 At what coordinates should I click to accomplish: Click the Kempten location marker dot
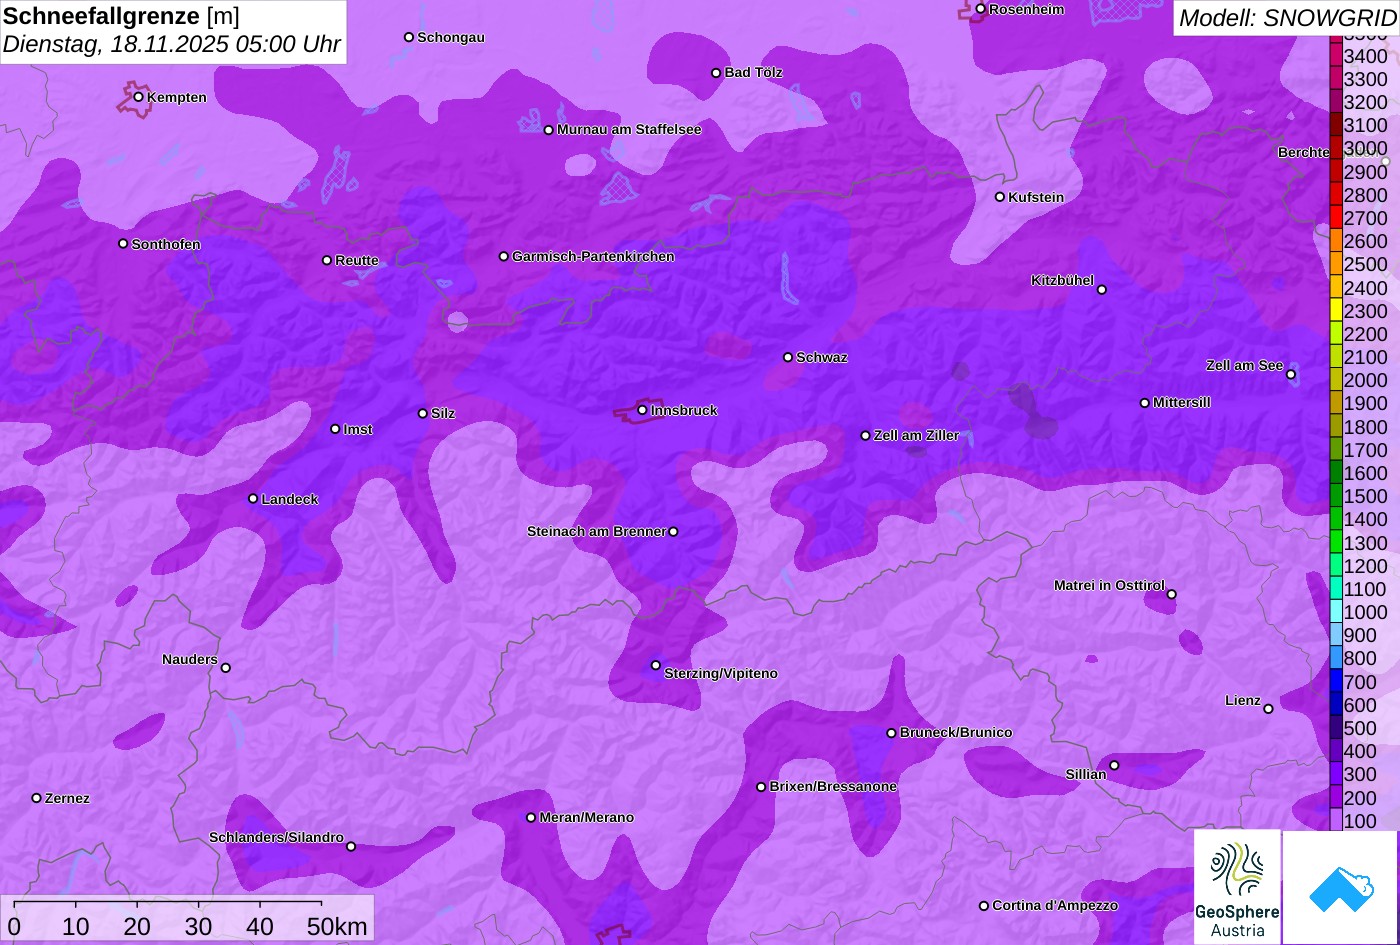(x=138, y=97)
